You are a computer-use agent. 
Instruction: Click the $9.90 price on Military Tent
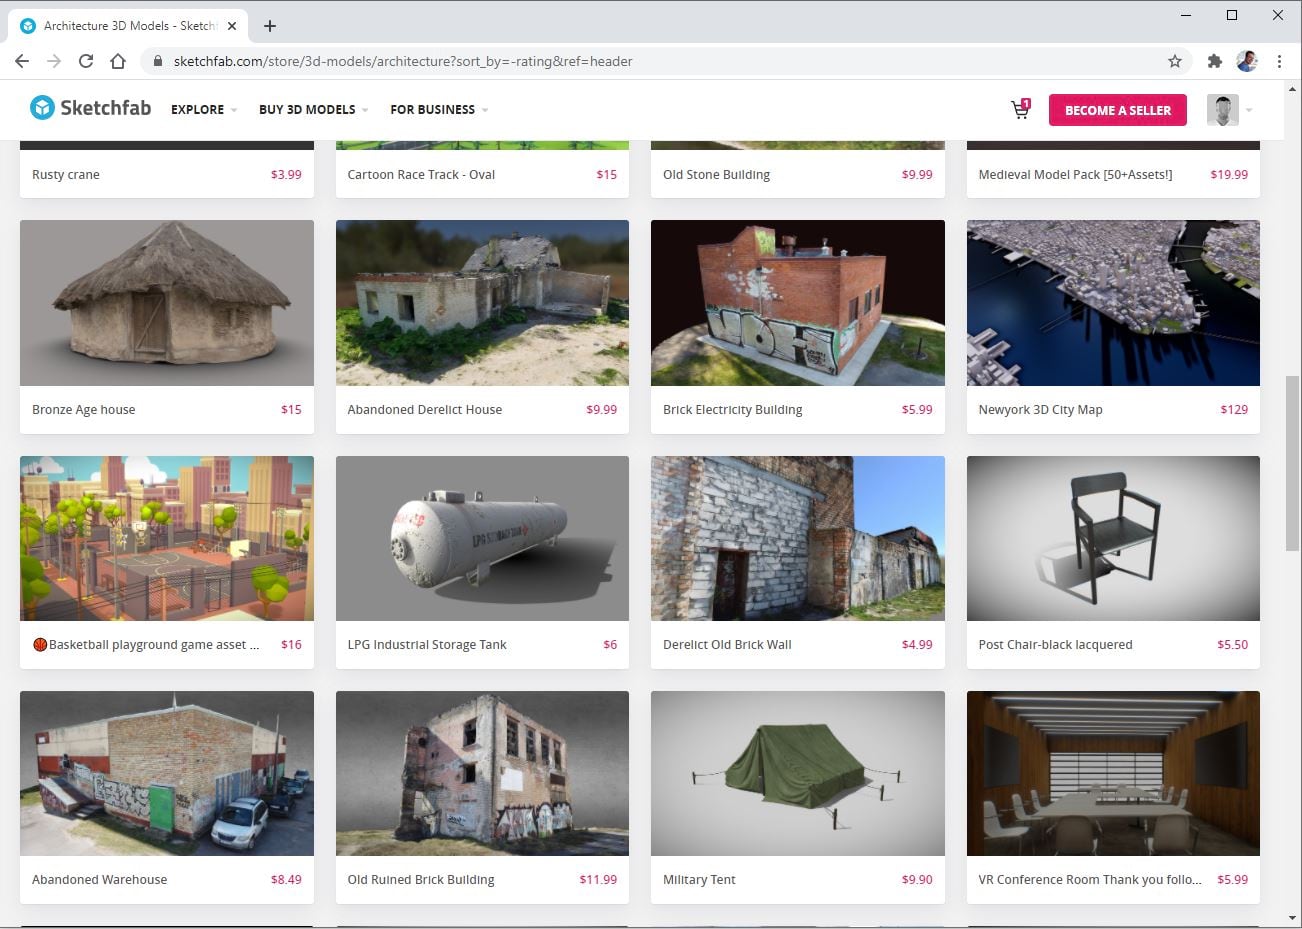pos(917,880)
